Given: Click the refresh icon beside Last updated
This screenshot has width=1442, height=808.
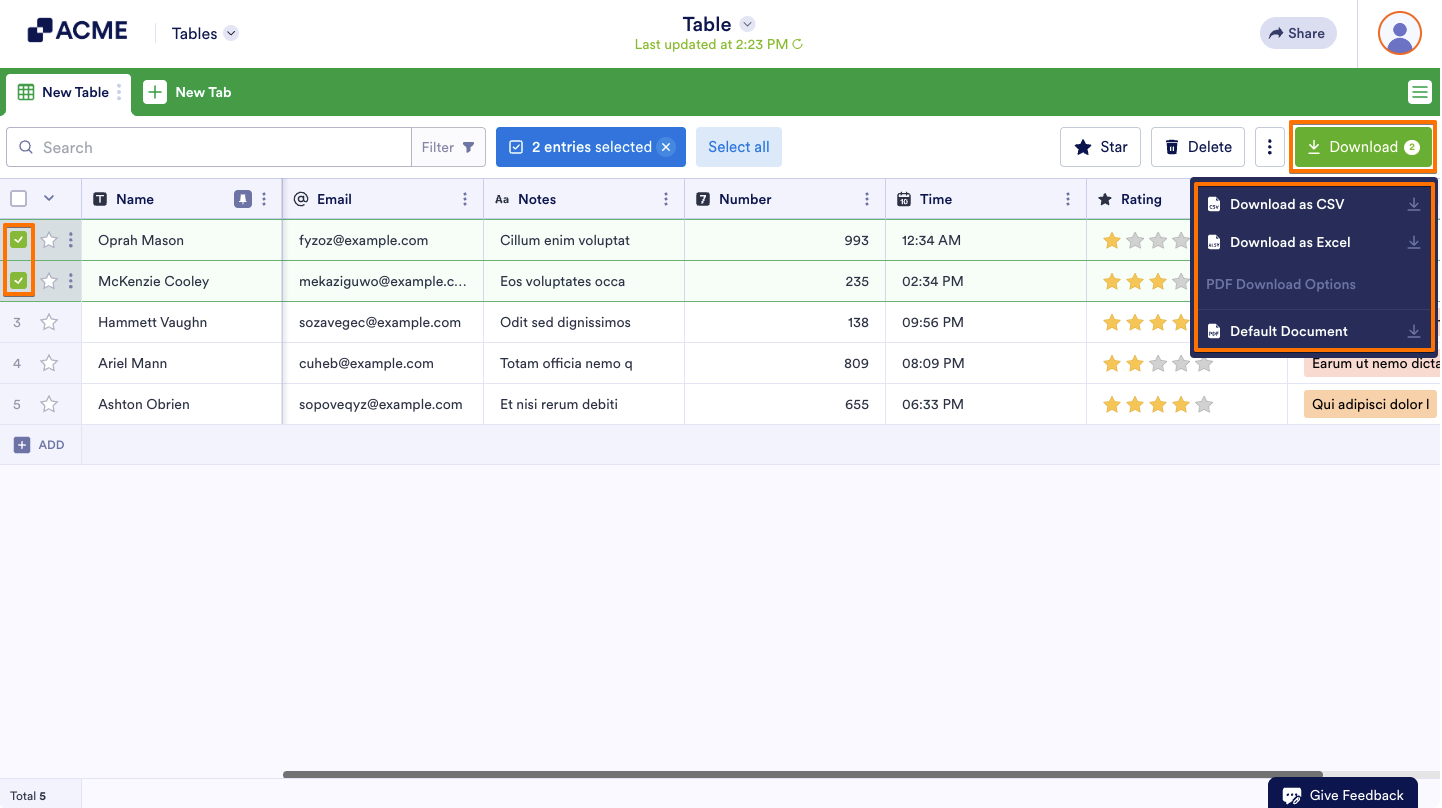Looking at the screenshot, I should [x=797, y=44].
